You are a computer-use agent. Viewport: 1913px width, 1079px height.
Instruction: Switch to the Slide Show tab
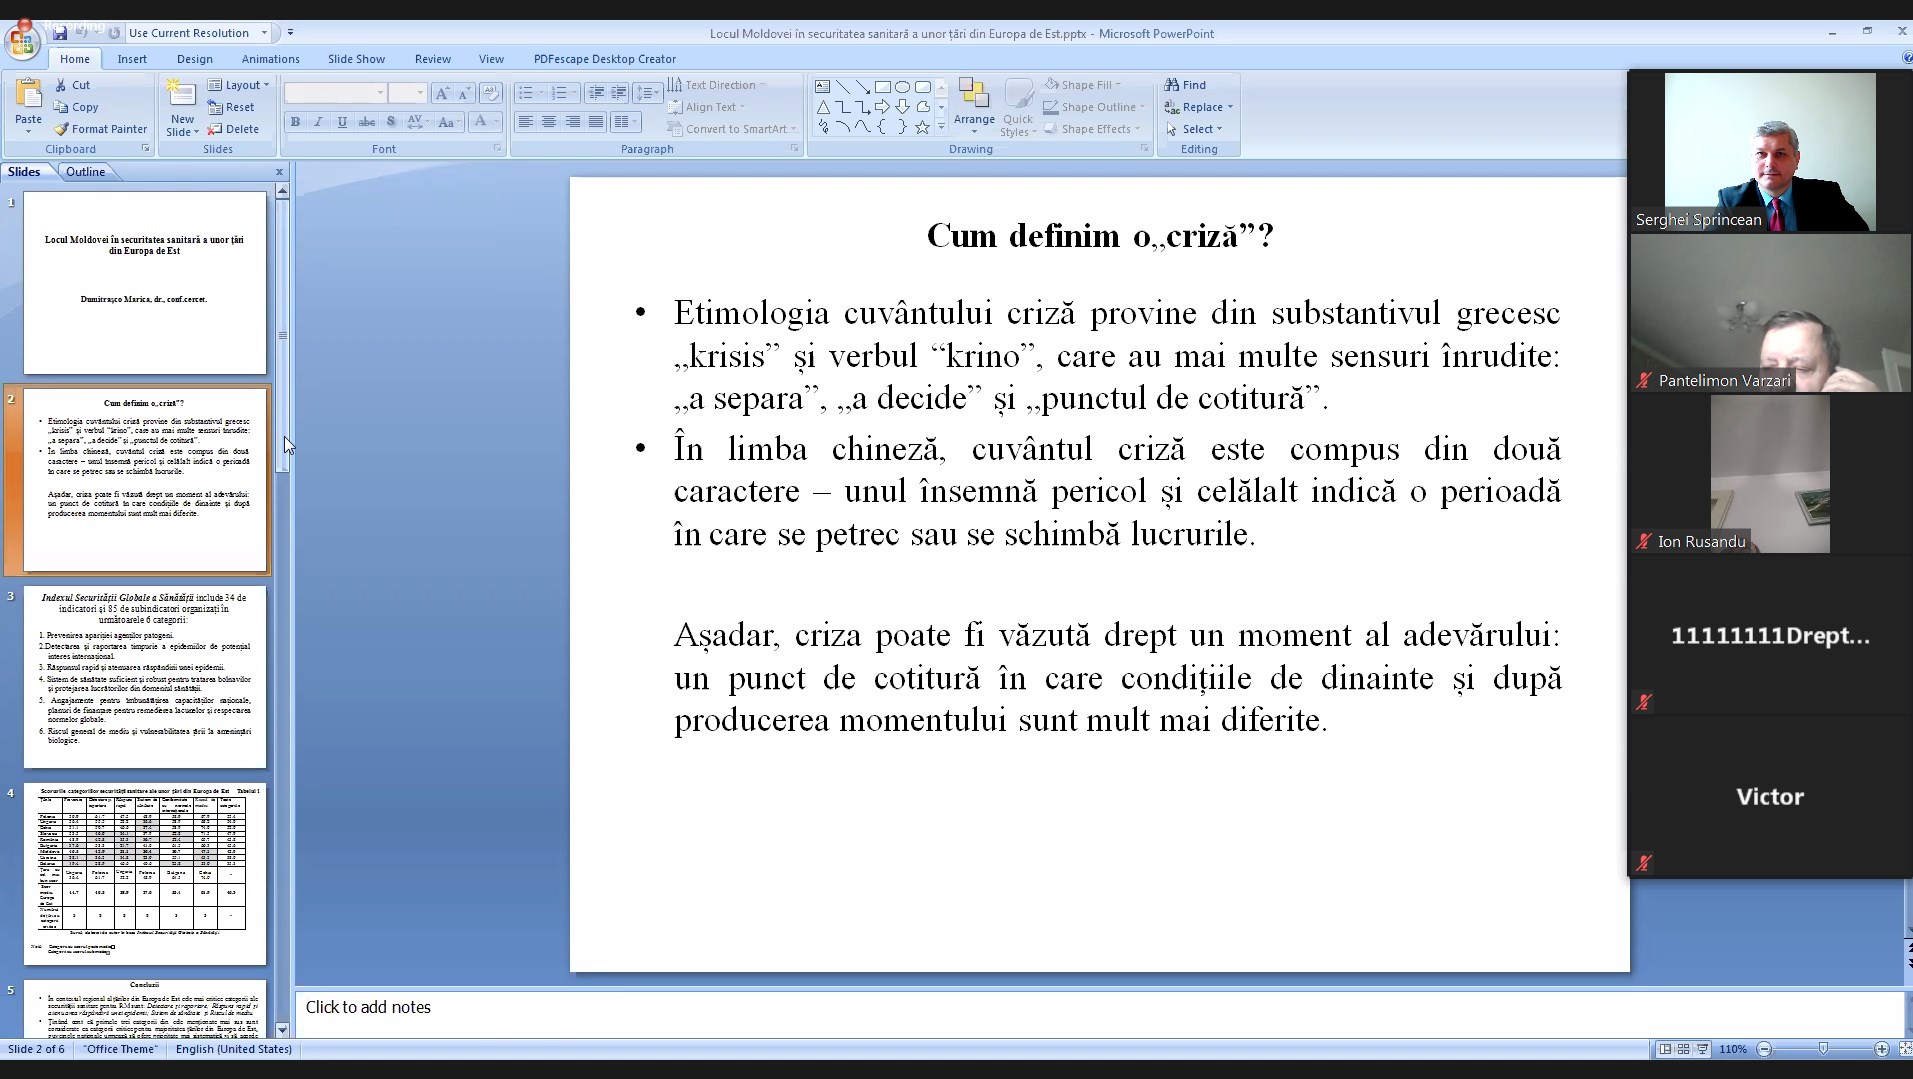click(356, 59)
